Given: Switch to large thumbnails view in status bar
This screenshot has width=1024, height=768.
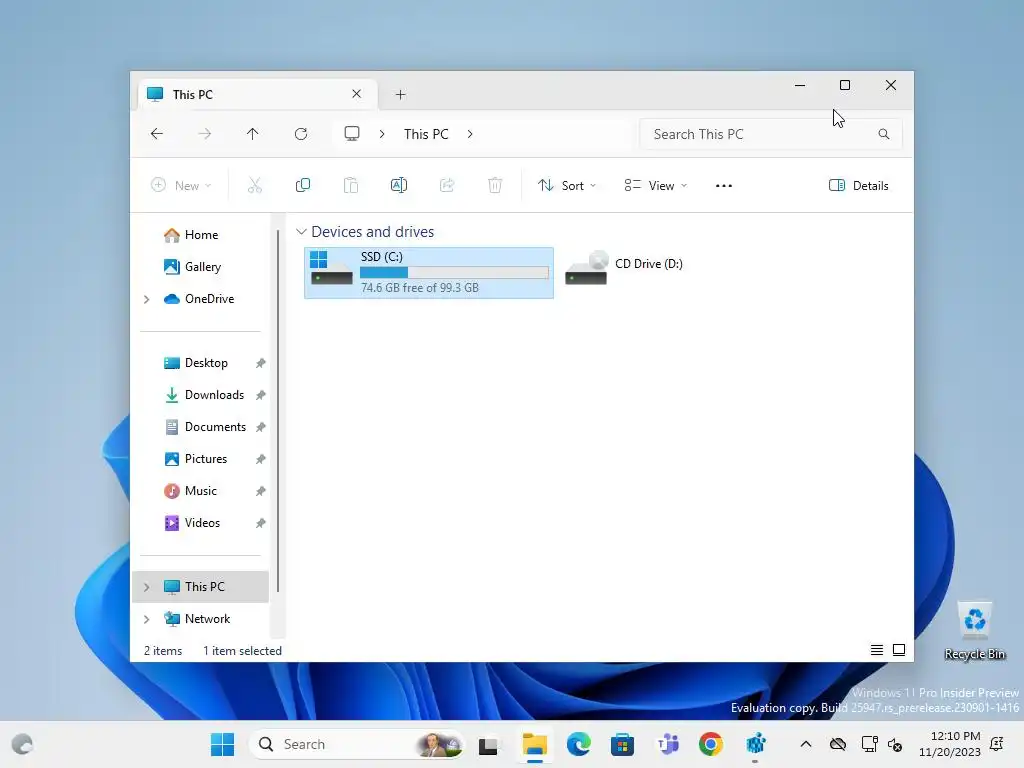Looking at the screenshot, I should (x=899, y=650).
